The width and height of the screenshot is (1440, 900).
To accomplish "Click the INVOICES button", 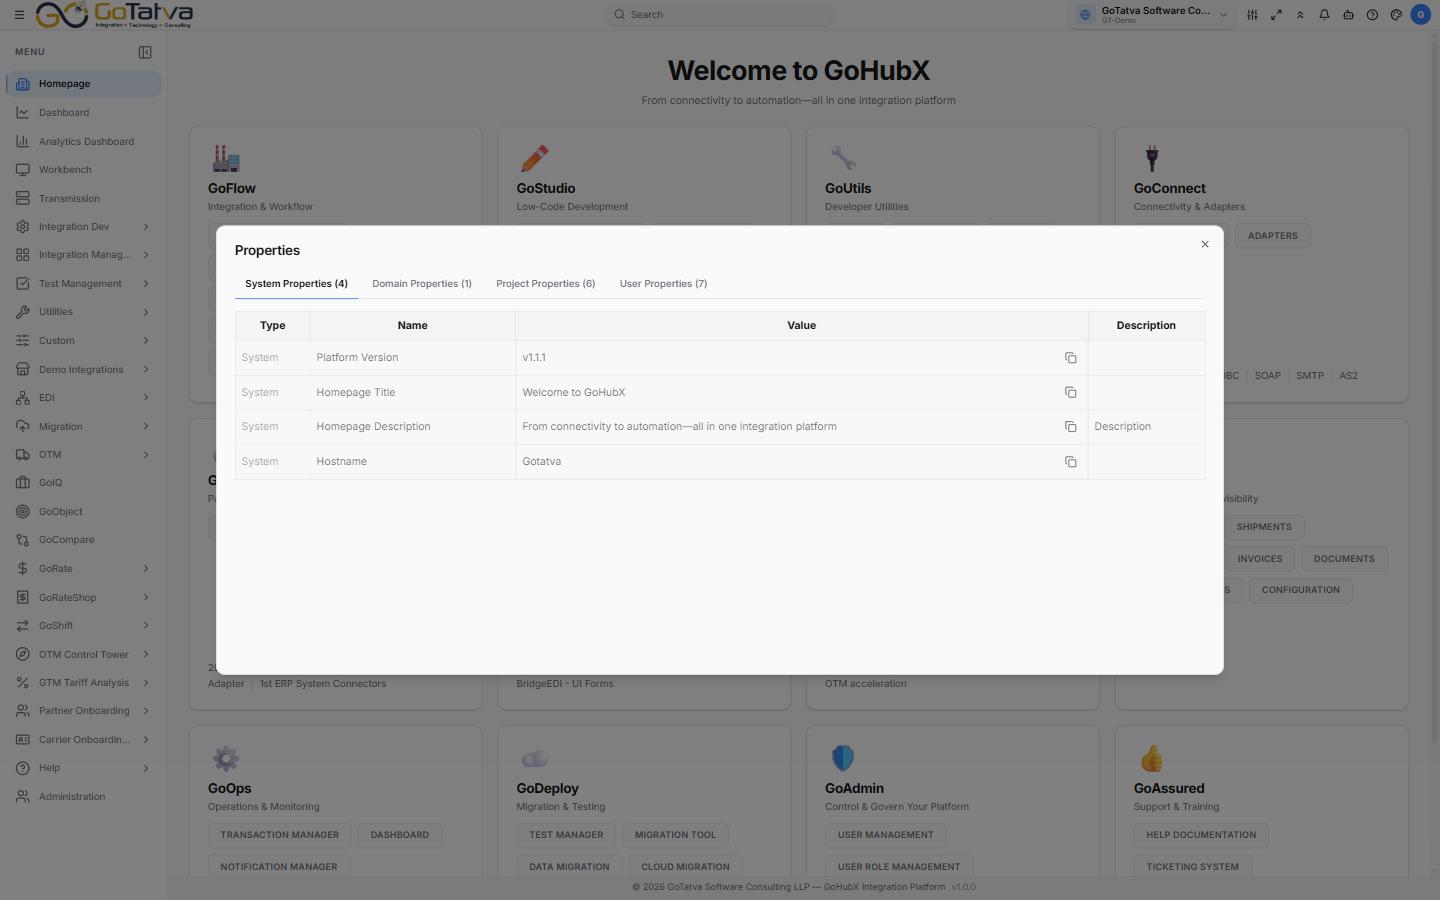I will [1260, 559].
